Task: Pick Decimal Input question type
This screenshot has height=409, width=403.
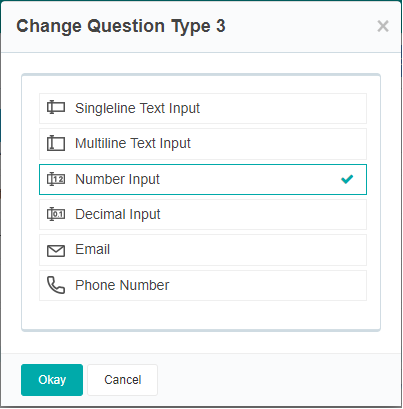Action: (203, 215)
